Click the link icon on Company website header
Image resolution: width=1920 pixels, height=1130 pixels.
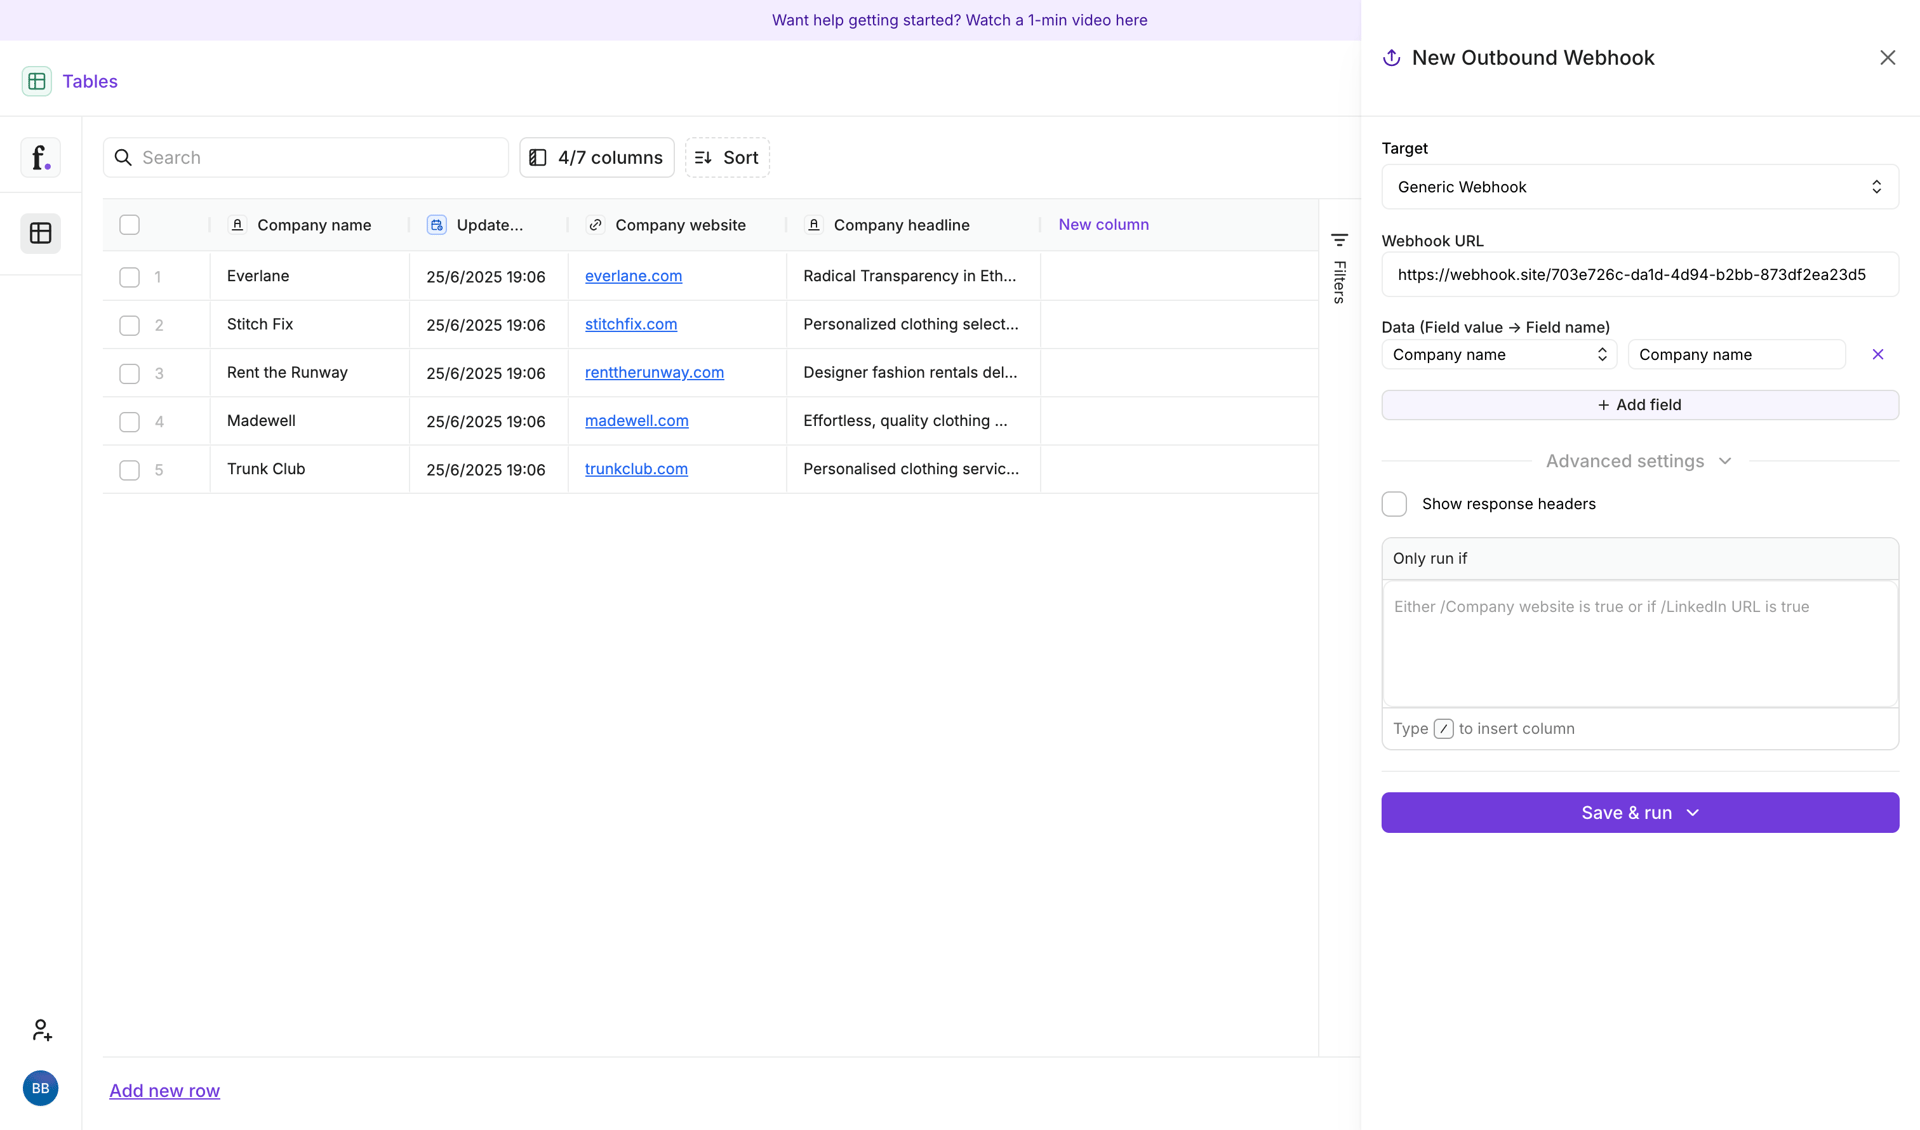(595, 225)
